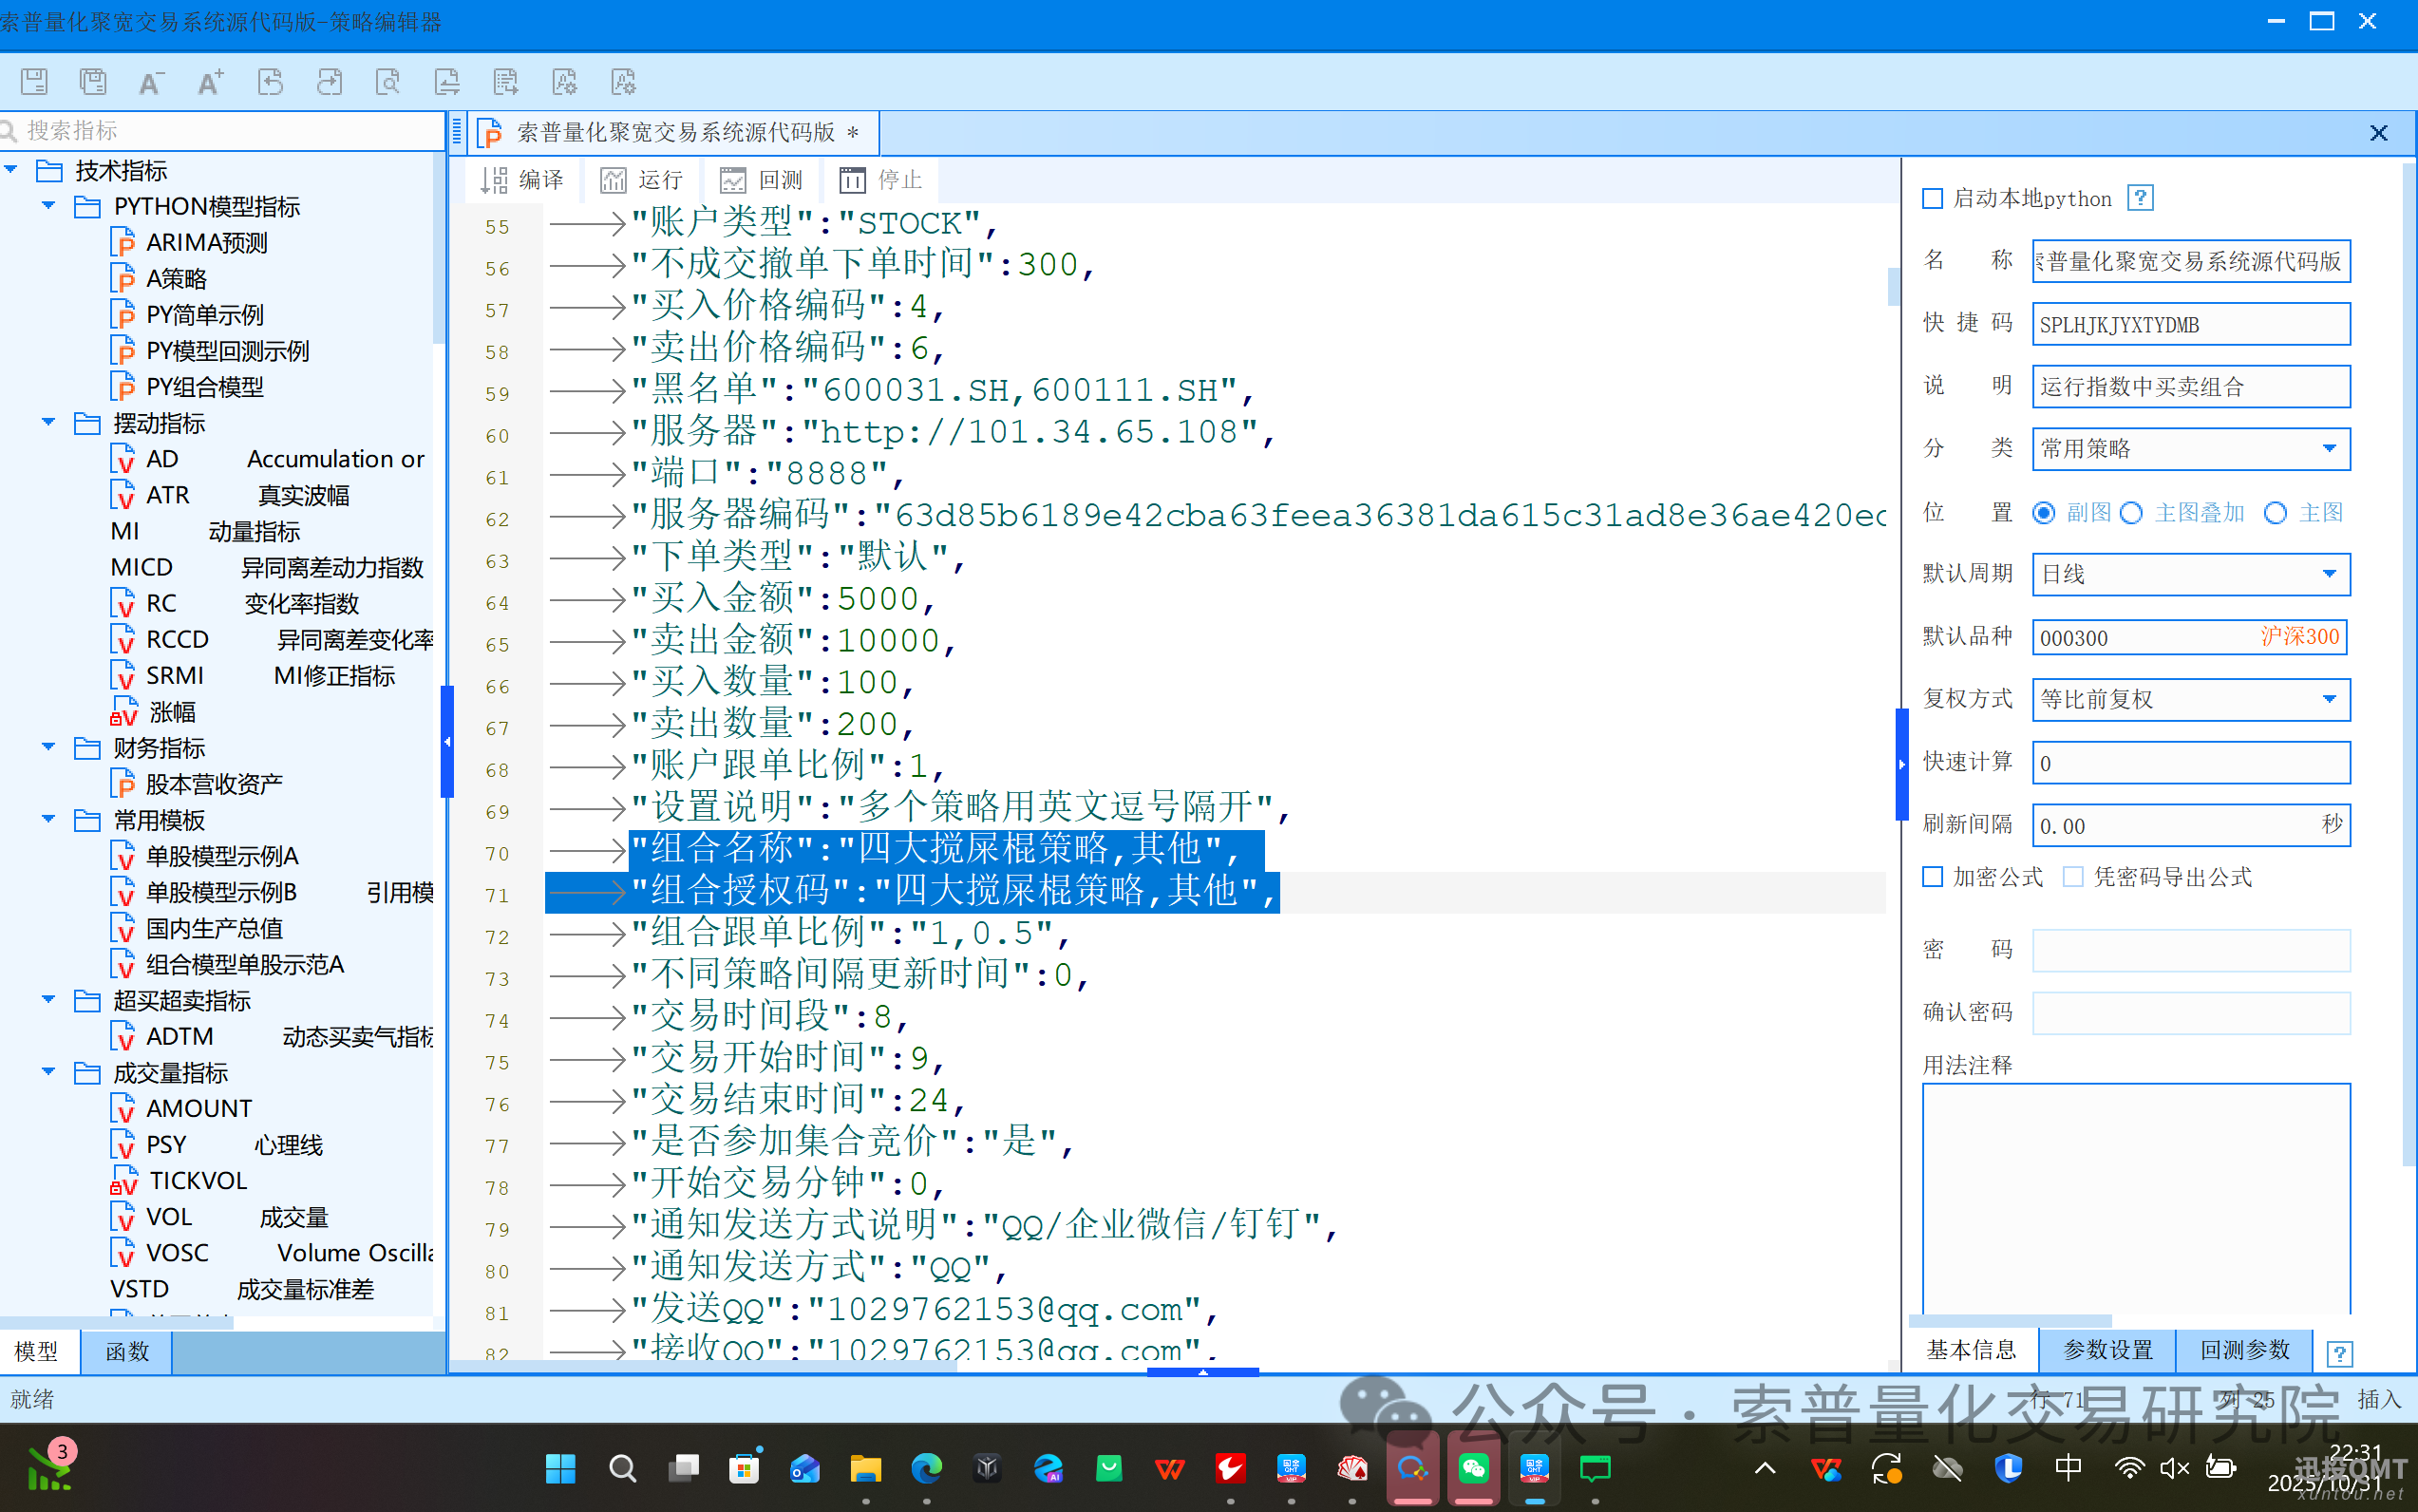This screenshot has height=1512, width=2418.
Task: Switch to the 参数设置 tab
Action: tap(2107, 1350)
